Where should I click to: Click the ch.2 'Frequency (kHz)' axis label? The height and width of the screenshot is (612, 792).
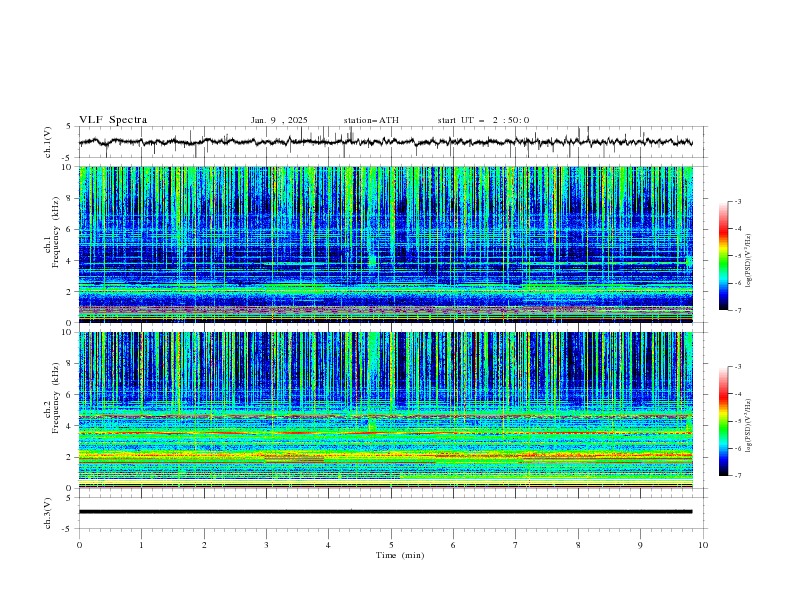pyautogui.click(x=56, y=397)
